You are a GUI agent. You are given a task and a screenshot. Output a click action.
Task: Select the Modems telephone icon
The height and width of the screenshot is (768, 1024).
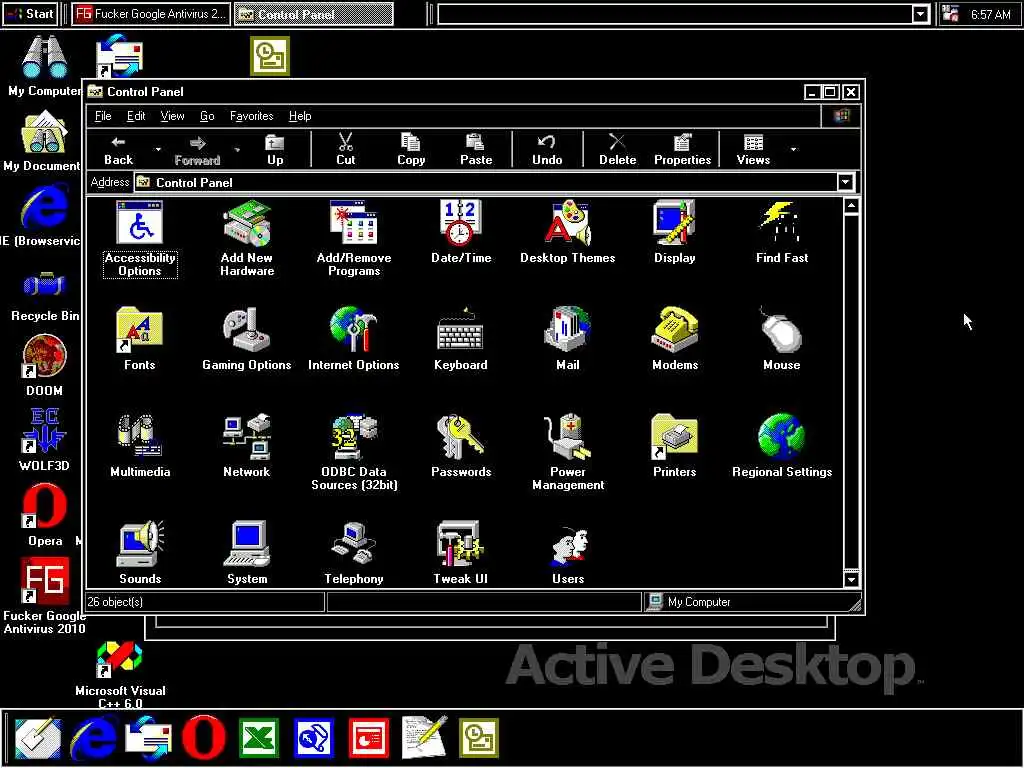coord(675,339)
